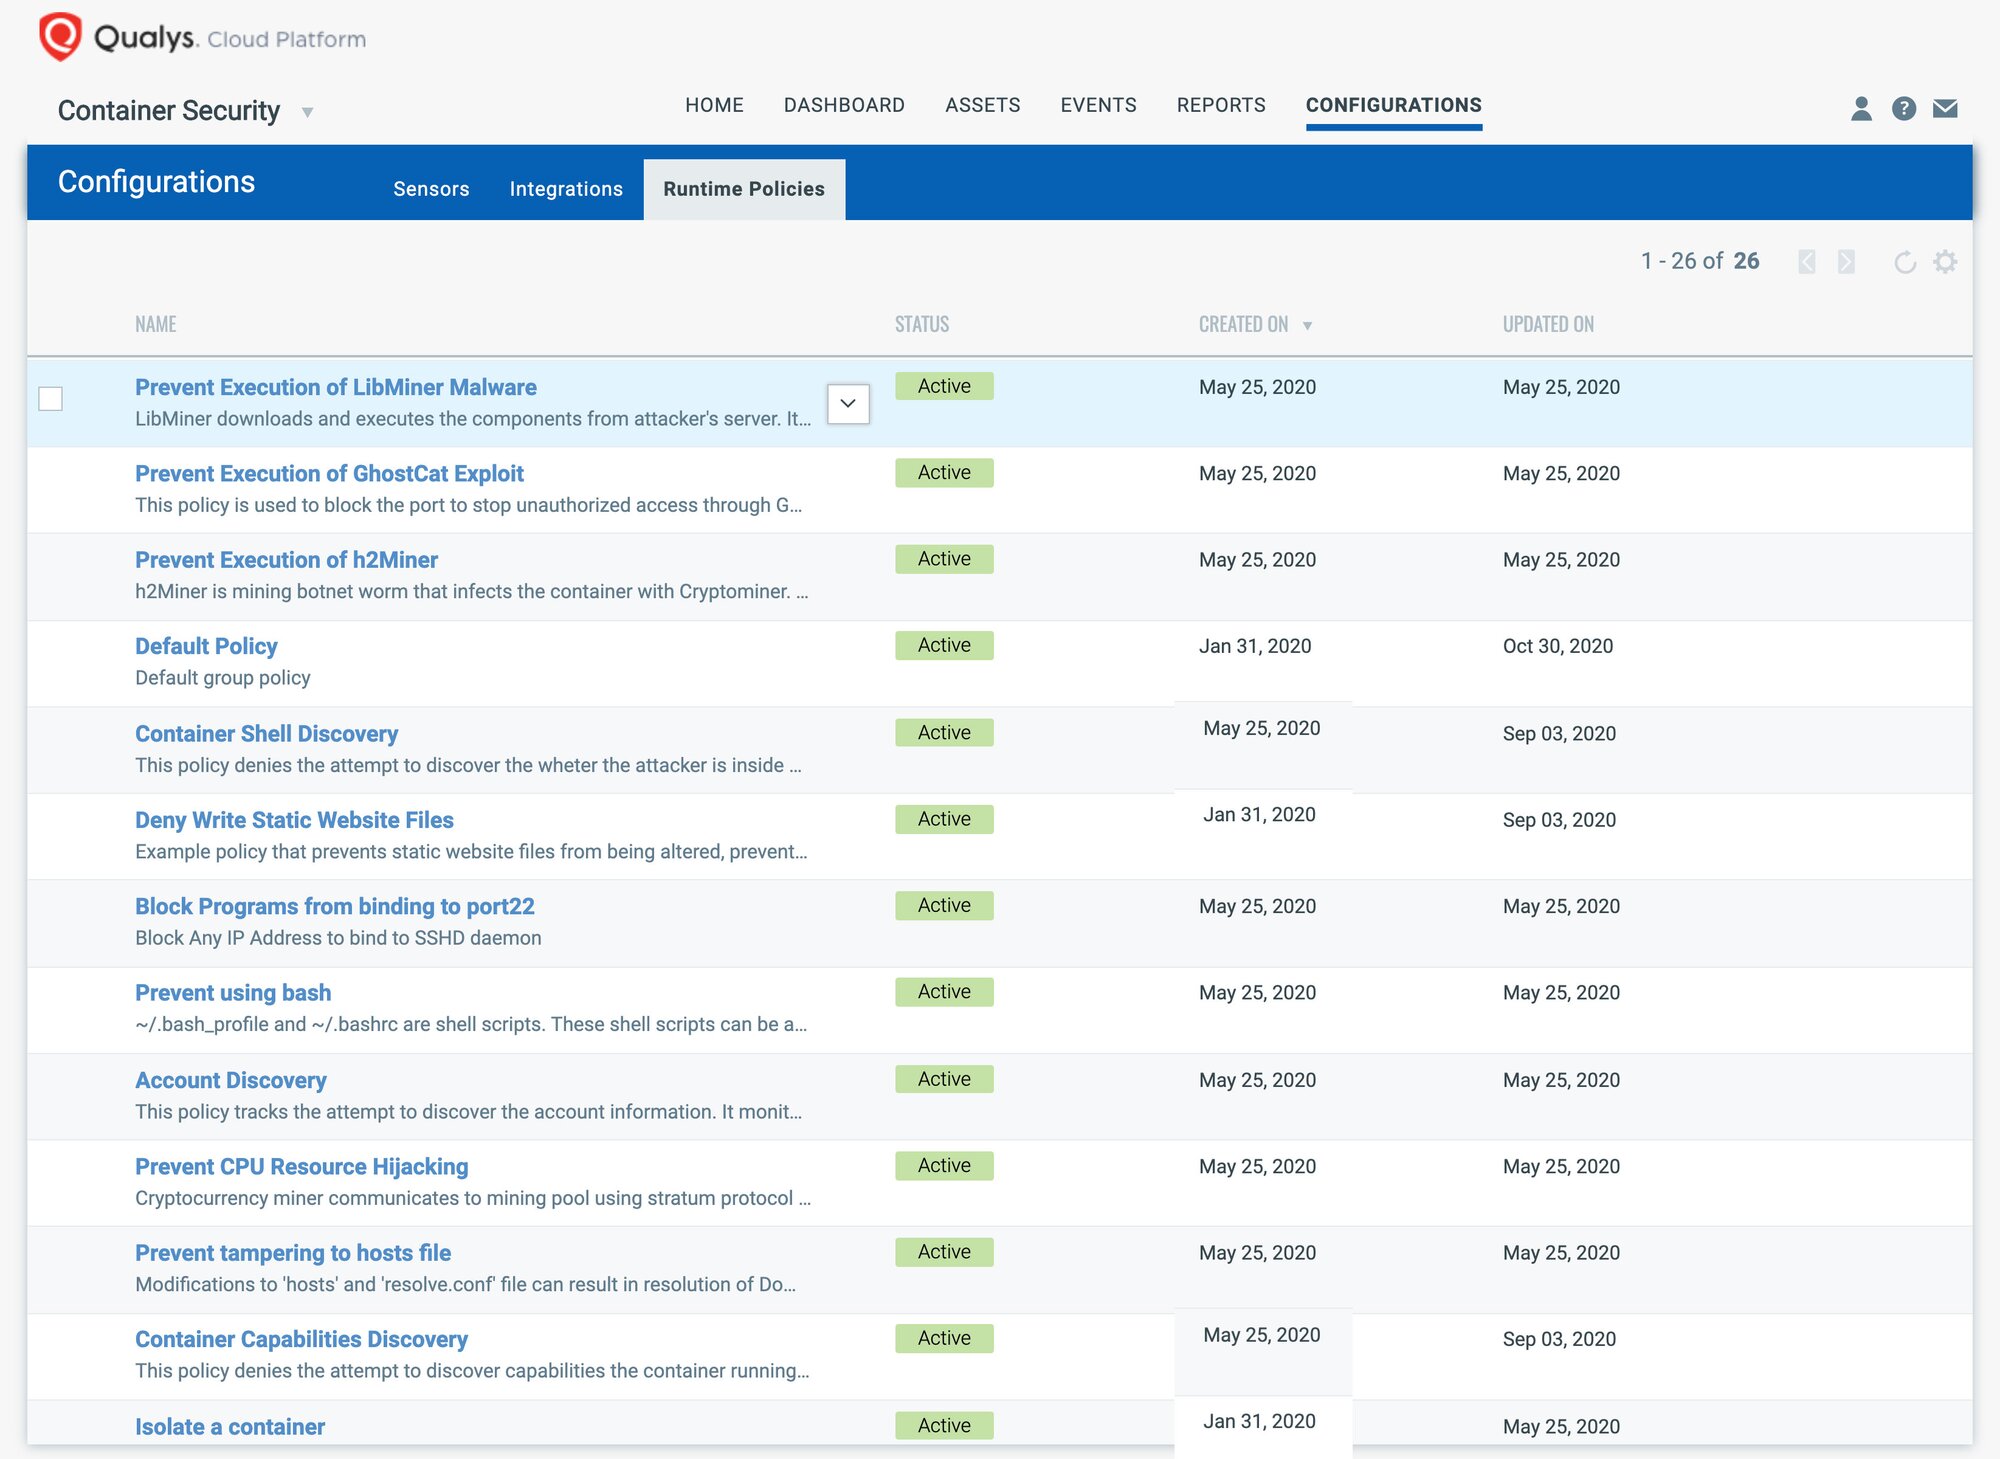Open the Default Policy link
This screenshot has width=2000, height=1459.
[206, 647]
